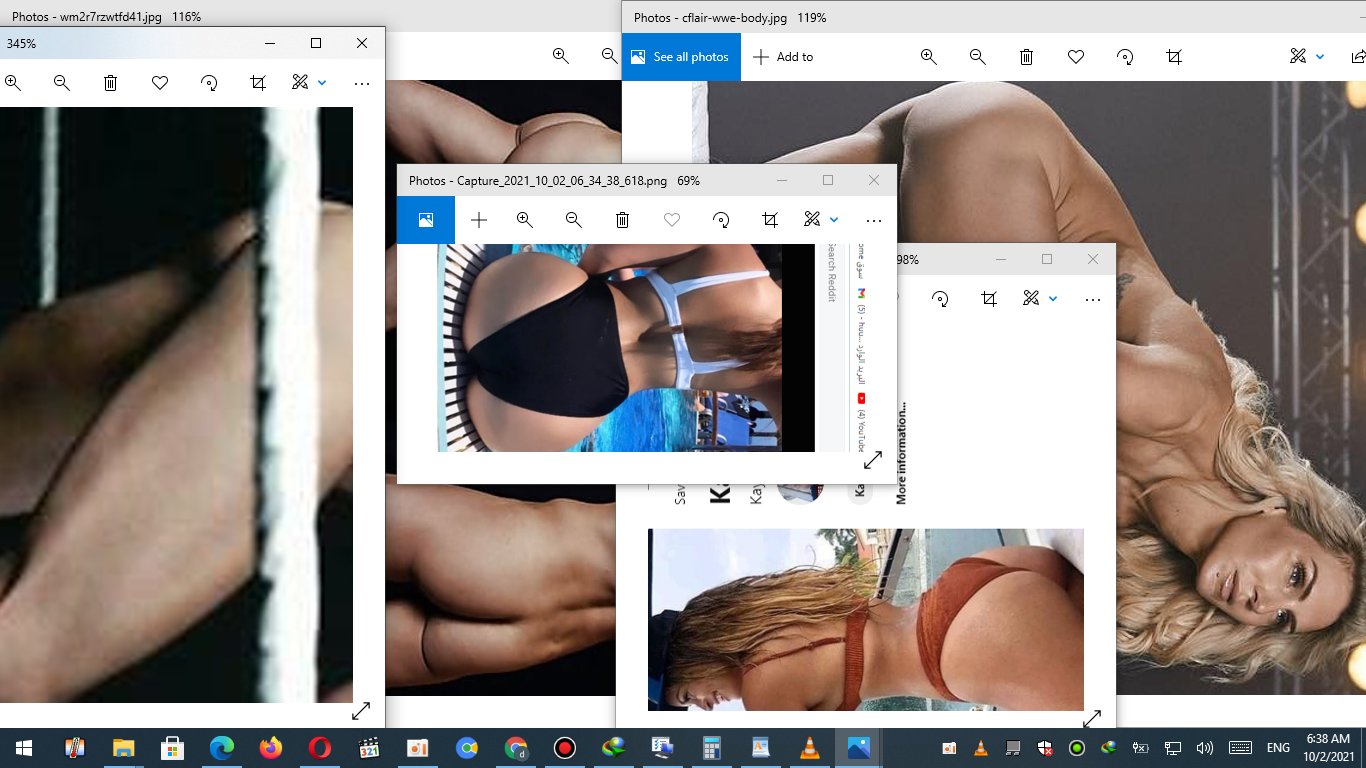The height and width of the screenshot is (768, 1366).
Task: Expand the Edit dropdown in the 345% window
Action: pyautogui.click(x=322, y=83)
